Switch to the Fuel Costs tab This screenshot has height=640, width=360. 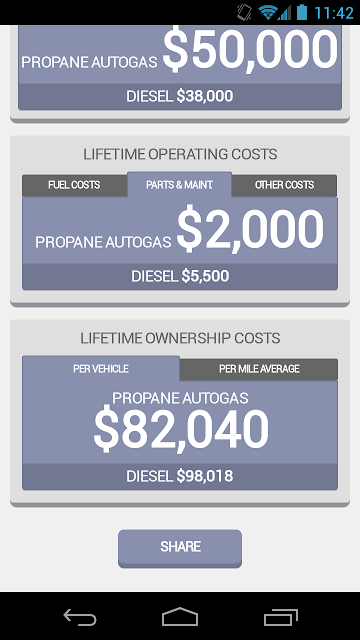pos(74,185)
